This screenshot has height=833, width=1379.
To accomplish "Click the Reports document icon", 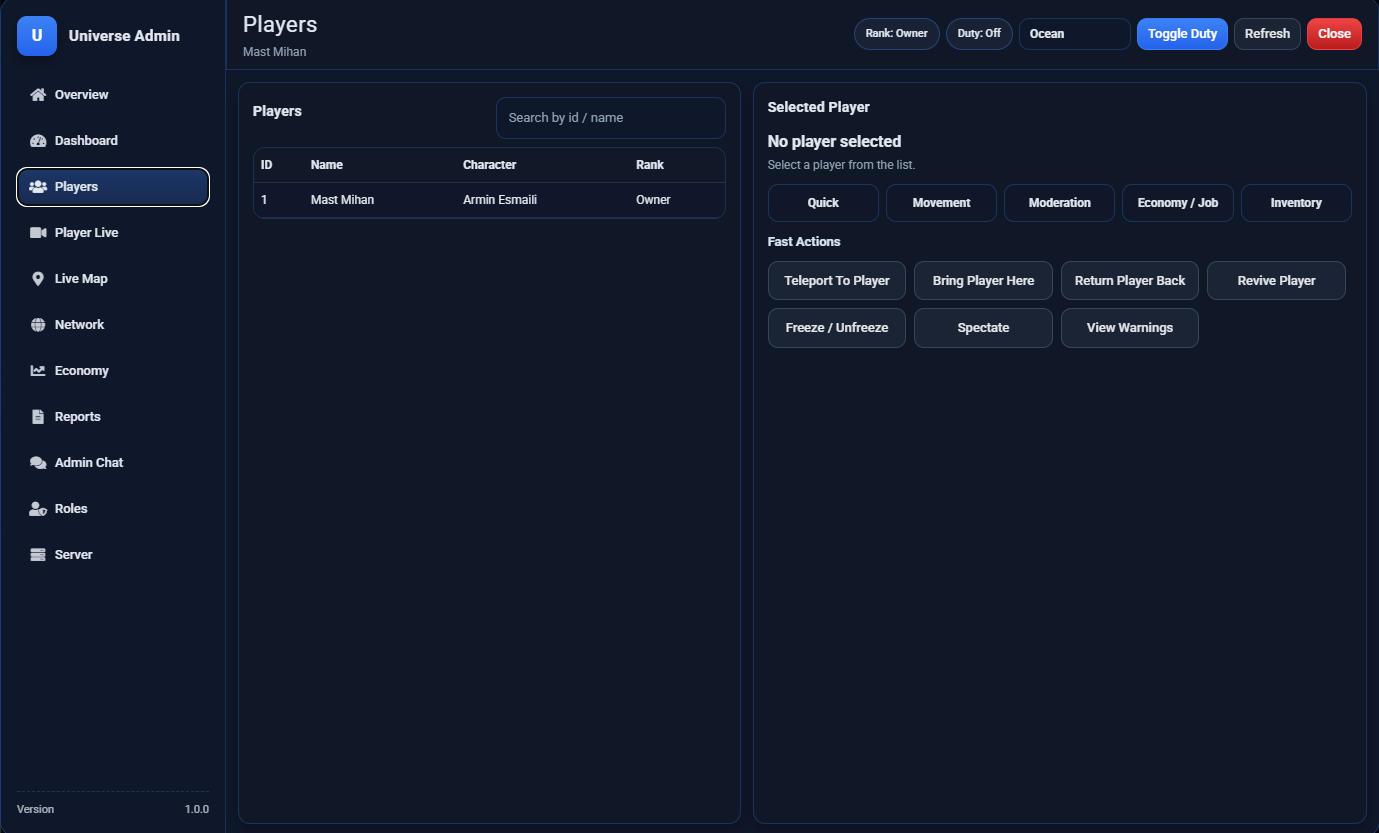I will point(38,417).
